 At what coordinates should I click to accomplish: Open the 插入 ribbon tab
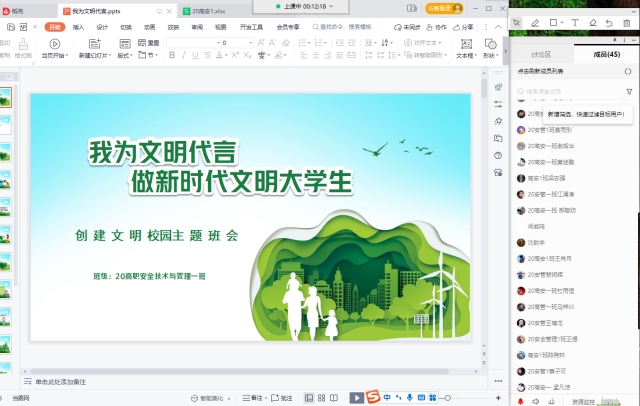pyautogui.click(x=78, y=27)
